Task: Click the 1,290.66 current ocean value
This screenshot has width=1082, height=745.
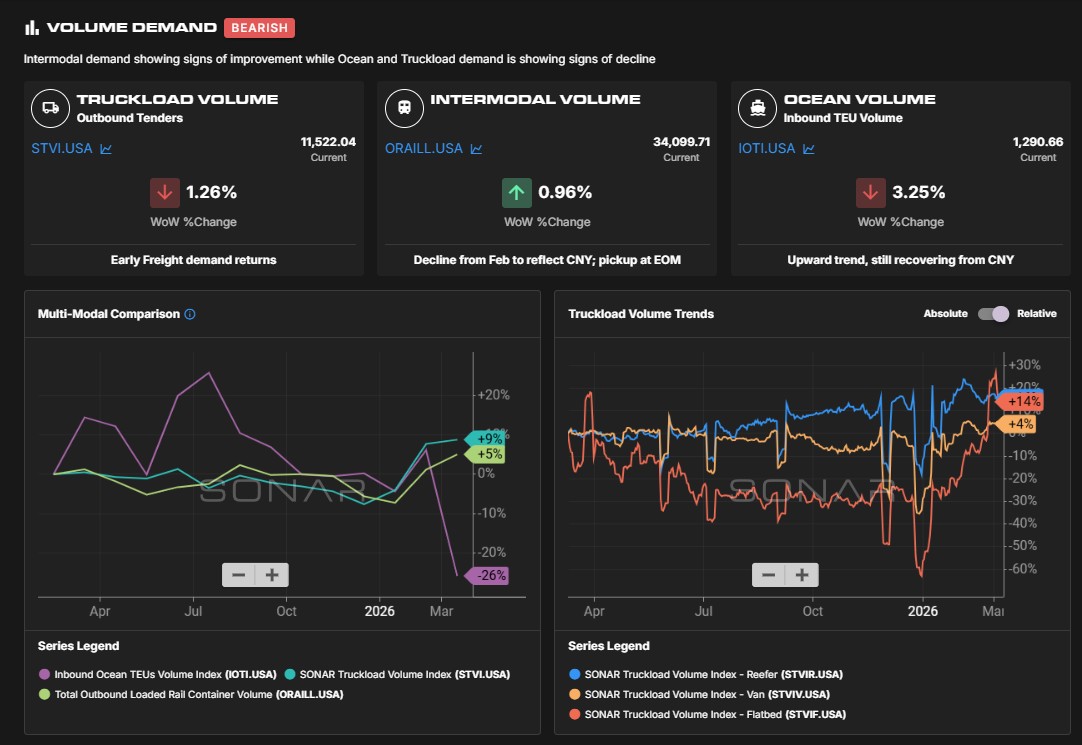Action: click(x=1038, y=142)
